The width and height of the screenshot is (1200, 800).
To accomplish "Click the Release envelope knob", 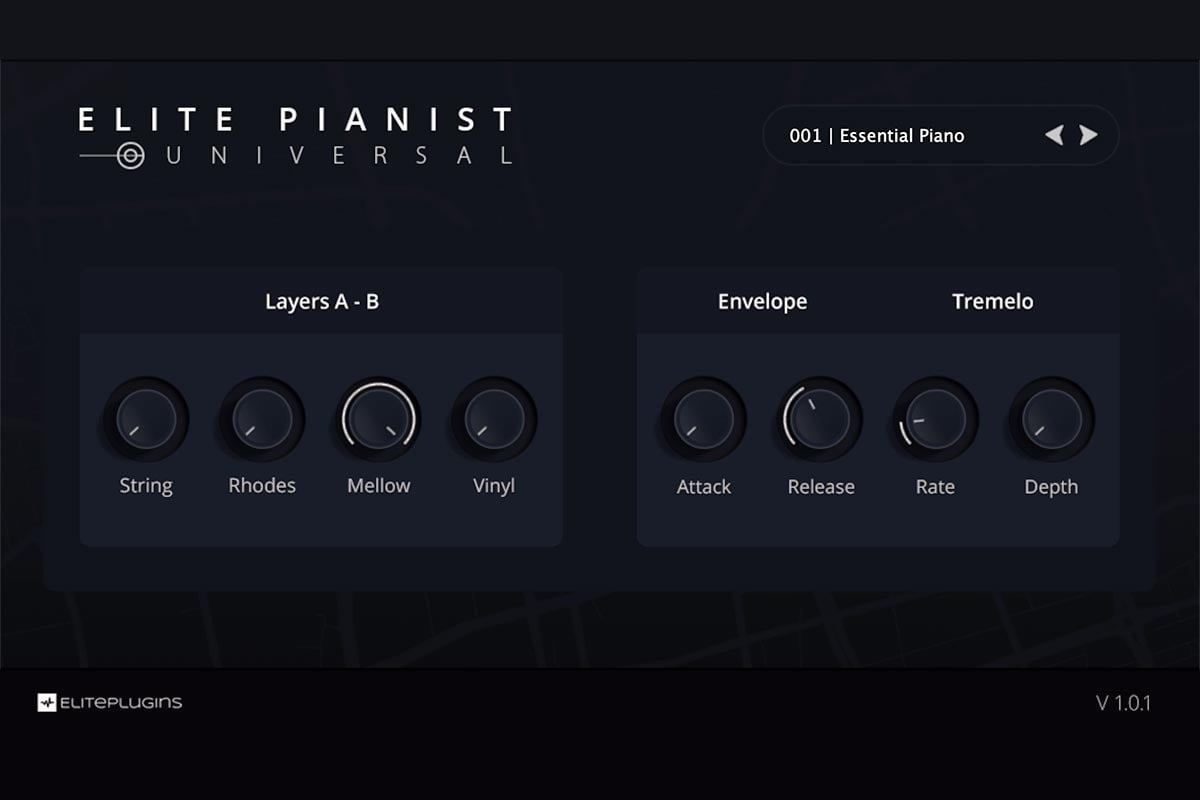I will (x=820, y=419).
